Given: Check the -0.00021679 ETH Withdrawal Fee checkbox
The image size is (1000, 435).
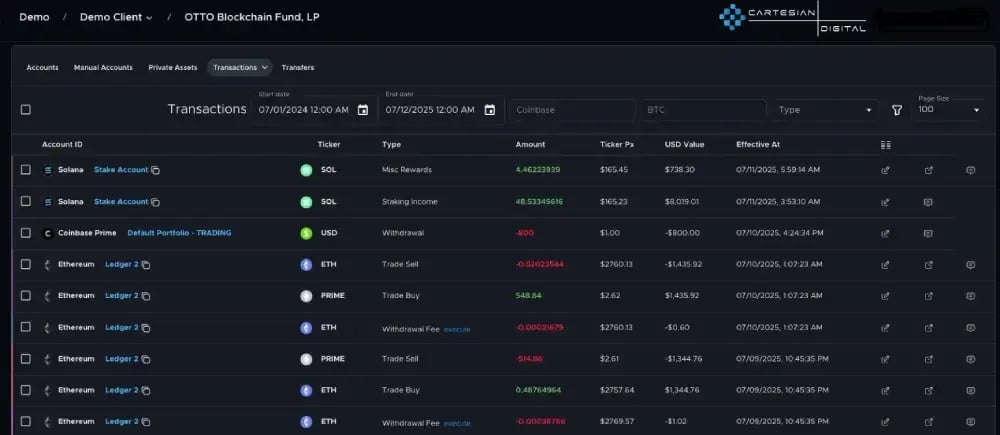Looking at the screenshot, I should [26, 327].
